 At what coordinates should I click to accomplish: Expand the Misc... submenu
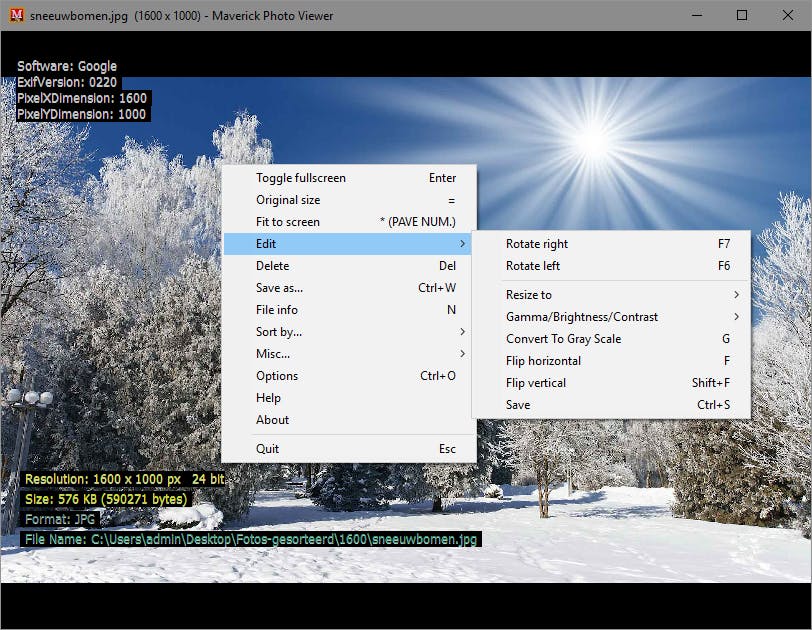pos(349,354)
